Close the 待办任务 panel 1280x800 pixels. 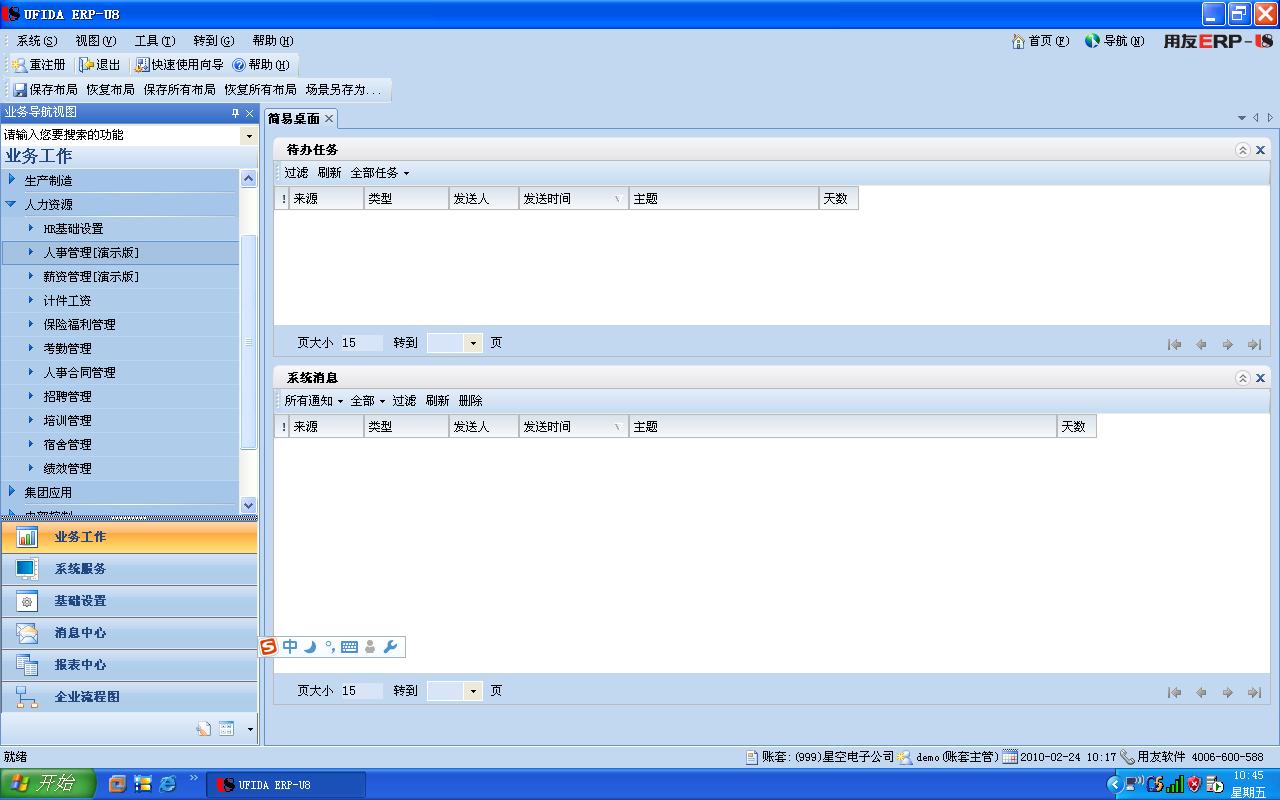point(1261,150)
